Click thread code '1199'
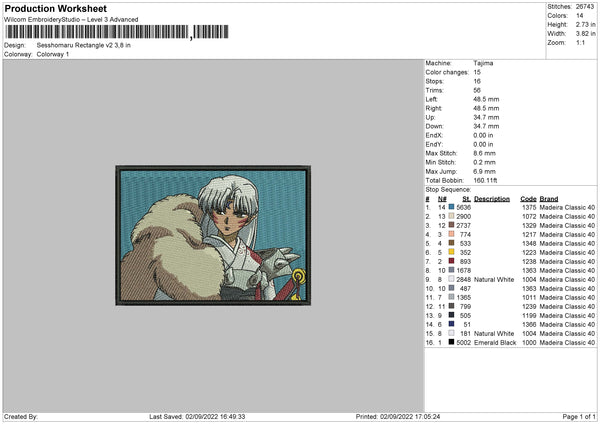Viewport: 600px width, 424px height. (x=529, y=315)
